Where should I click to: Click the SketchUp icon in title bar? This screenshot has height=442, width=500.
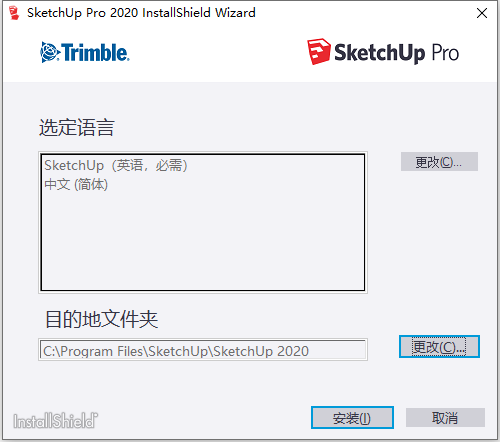[14, 13]
